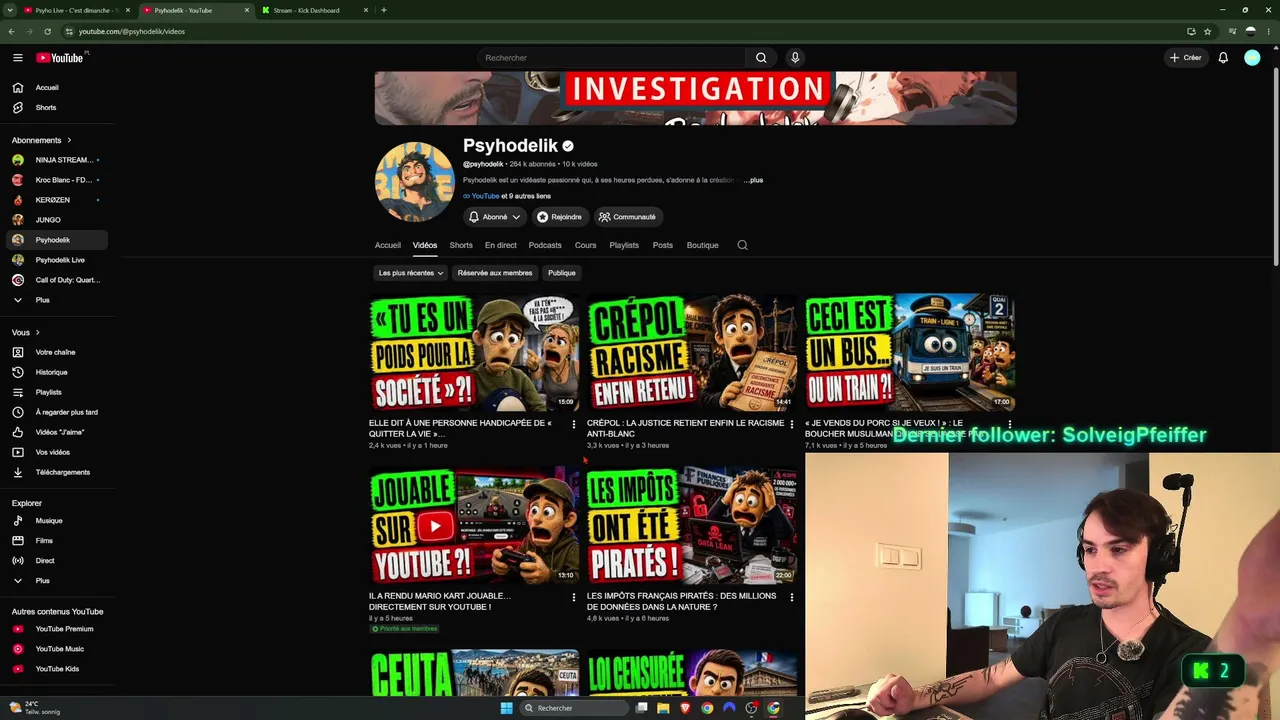Viewport: 1280px width, 720px height.
Task: Open Votre chaîne in the sidebar
Action: (57, 352)
